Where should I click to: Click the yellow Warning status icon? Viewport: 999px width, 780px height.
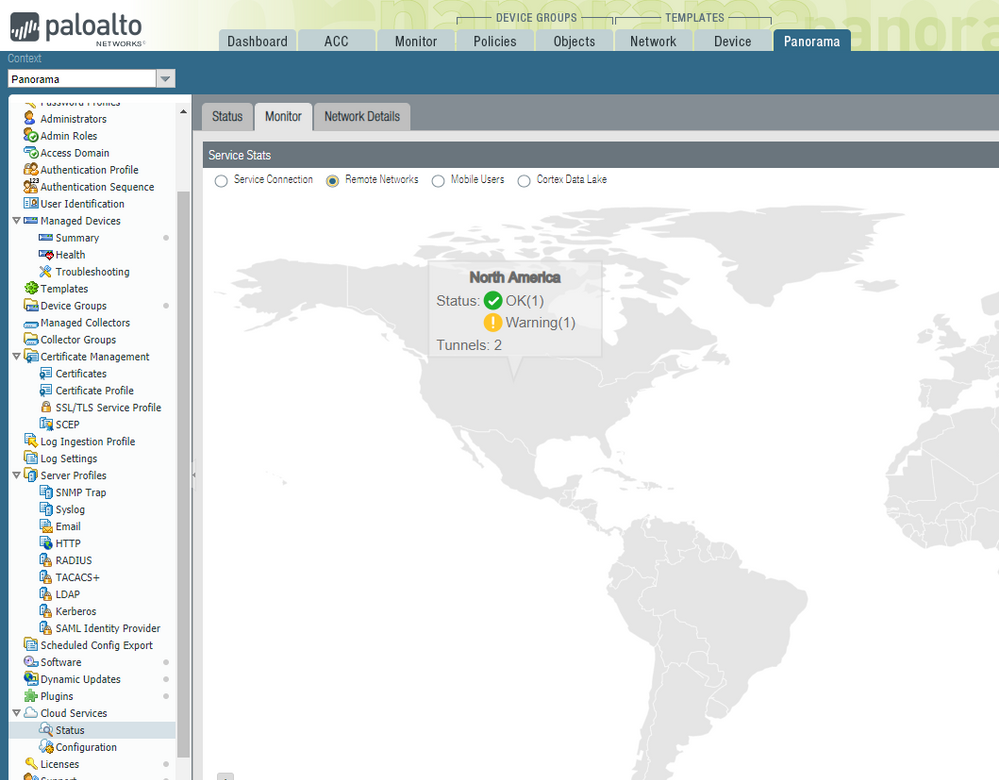493,322
